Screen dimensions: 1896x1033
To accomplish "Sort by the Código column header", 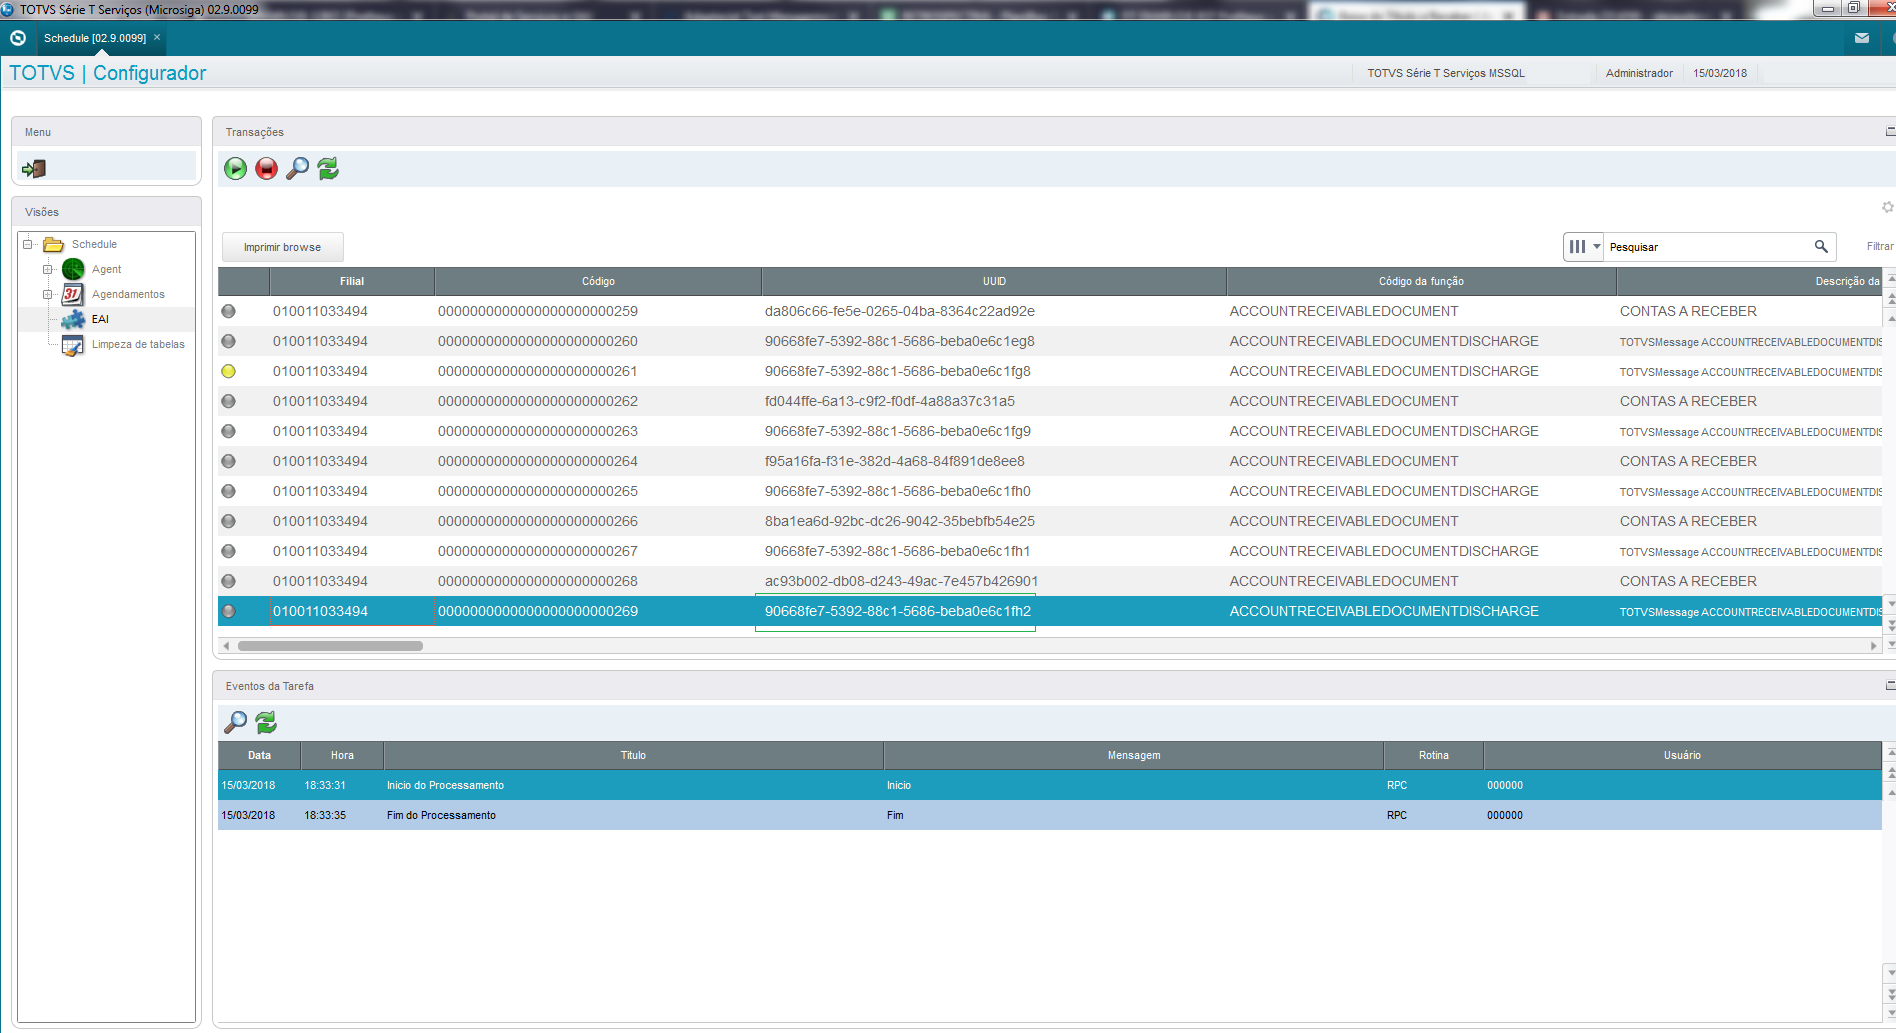I will (598, 281).
